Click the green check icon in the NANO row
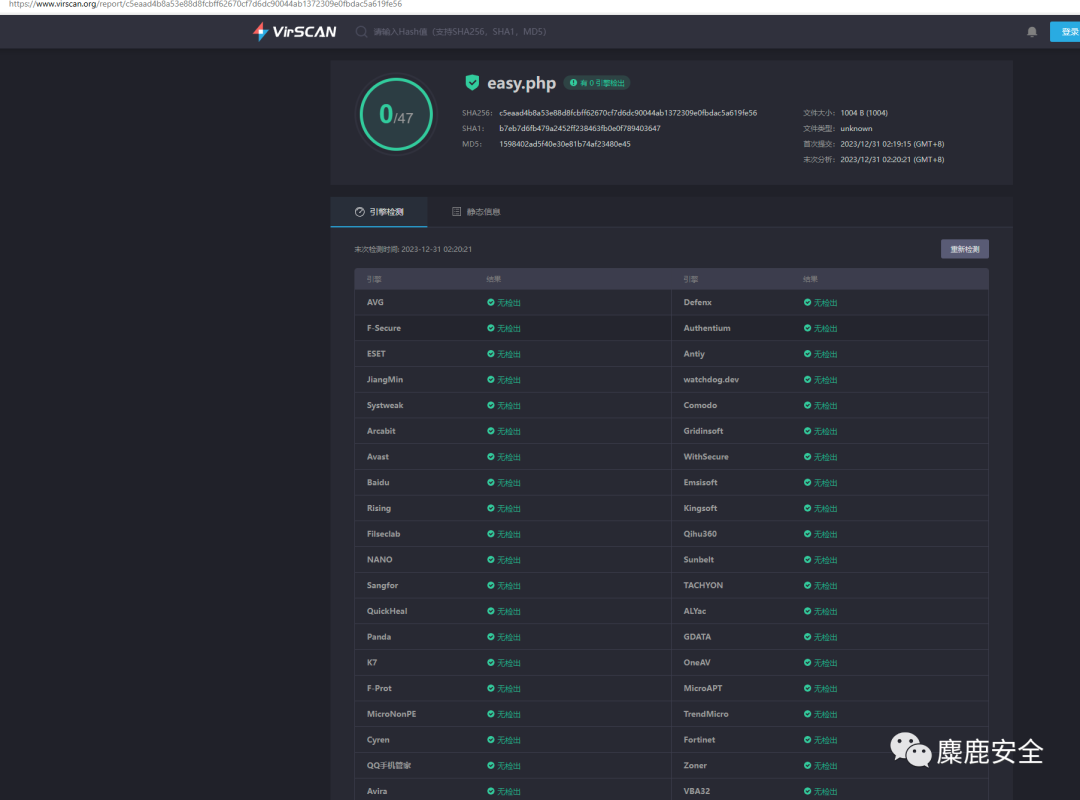This screenshot has height=800, width=1080. tap(490, 560)
